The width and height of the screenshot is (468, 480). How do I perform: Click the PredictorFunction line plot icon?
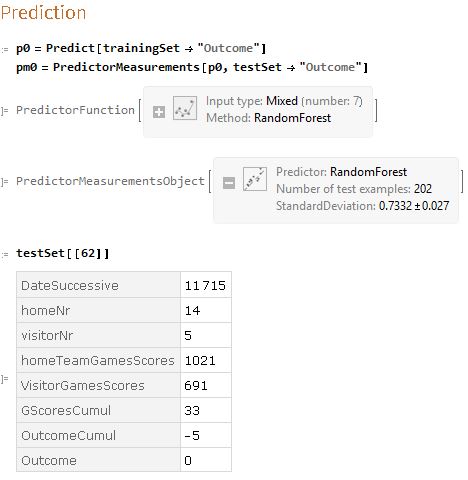tap(185, 108)
